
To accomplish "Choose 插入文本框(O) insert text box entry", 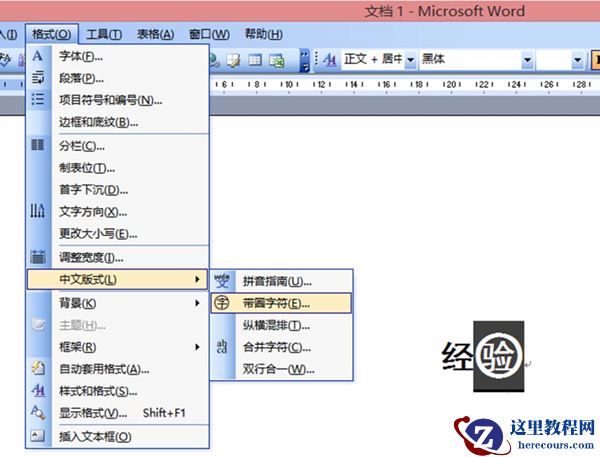I will 117,437.
